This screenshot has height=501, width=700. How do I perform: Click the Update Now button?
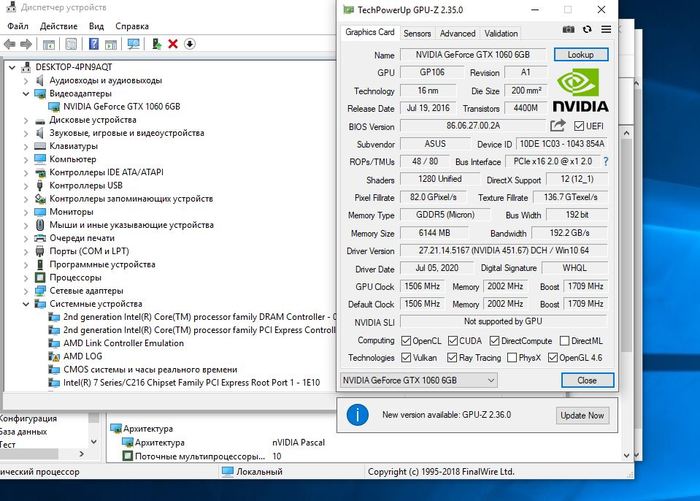tap(581, 415)
